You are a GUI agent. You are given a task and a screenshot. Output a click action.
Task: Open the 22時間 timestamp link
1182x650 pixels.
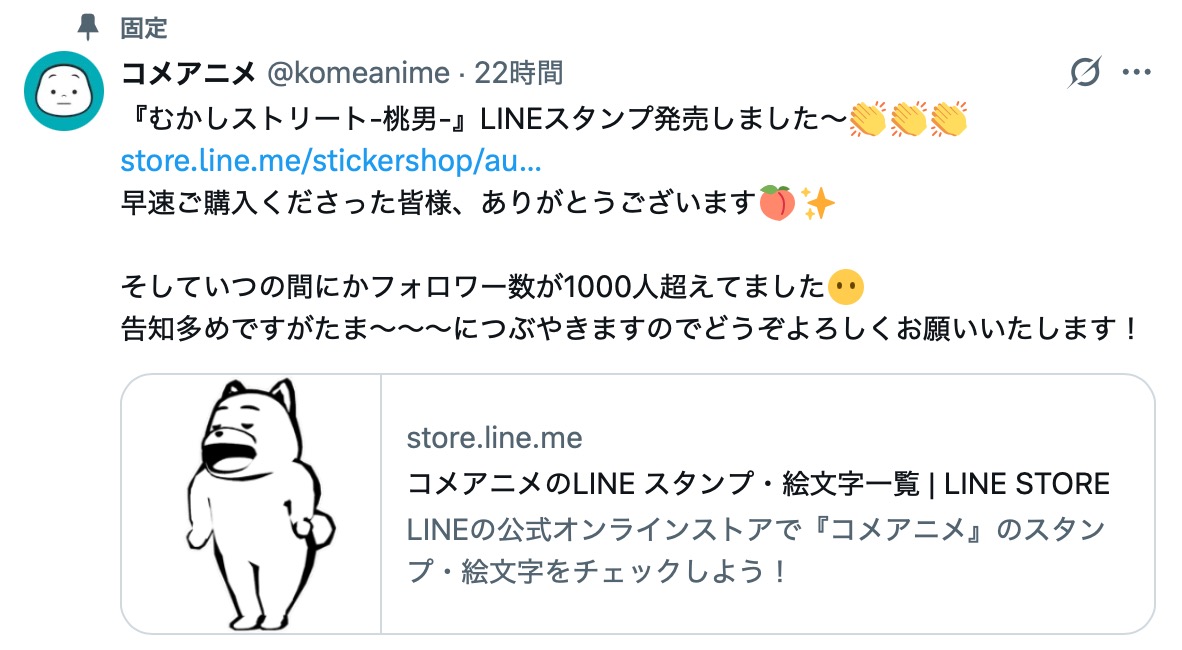pyautogui.click(x=518, y=73)
